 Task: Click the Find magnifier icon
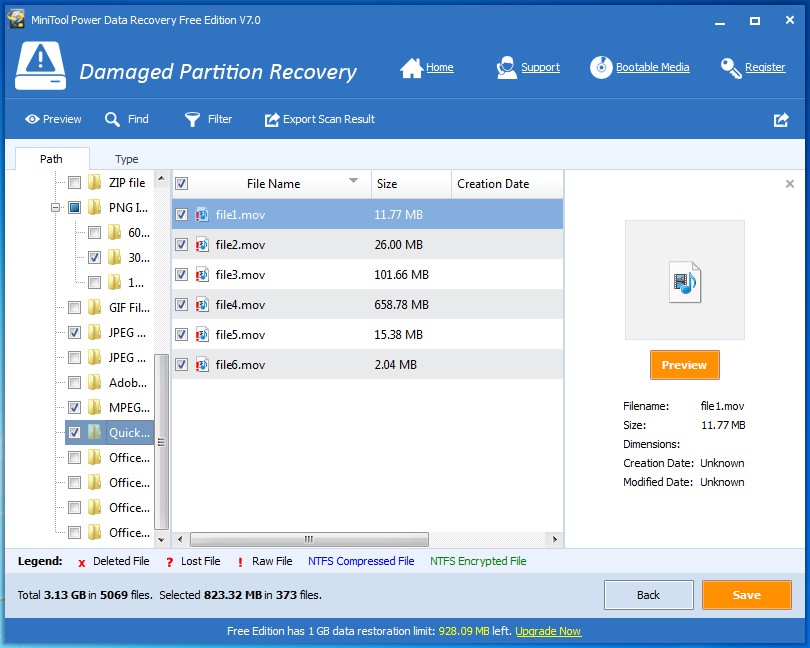pyautogui.click(x=112, y=119)
